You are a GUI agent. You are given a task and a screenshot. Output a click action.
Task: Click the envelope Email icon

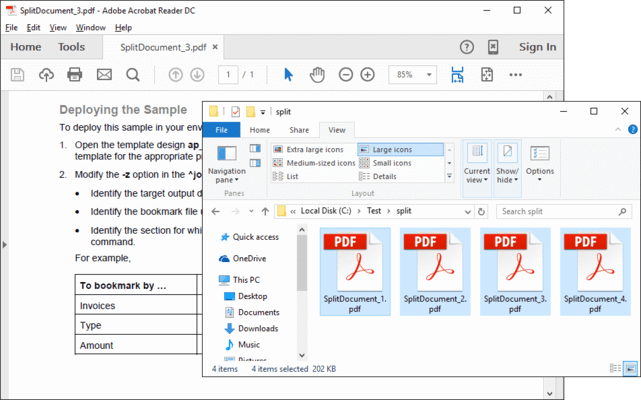pyautogui.click(x=104, y=75)
